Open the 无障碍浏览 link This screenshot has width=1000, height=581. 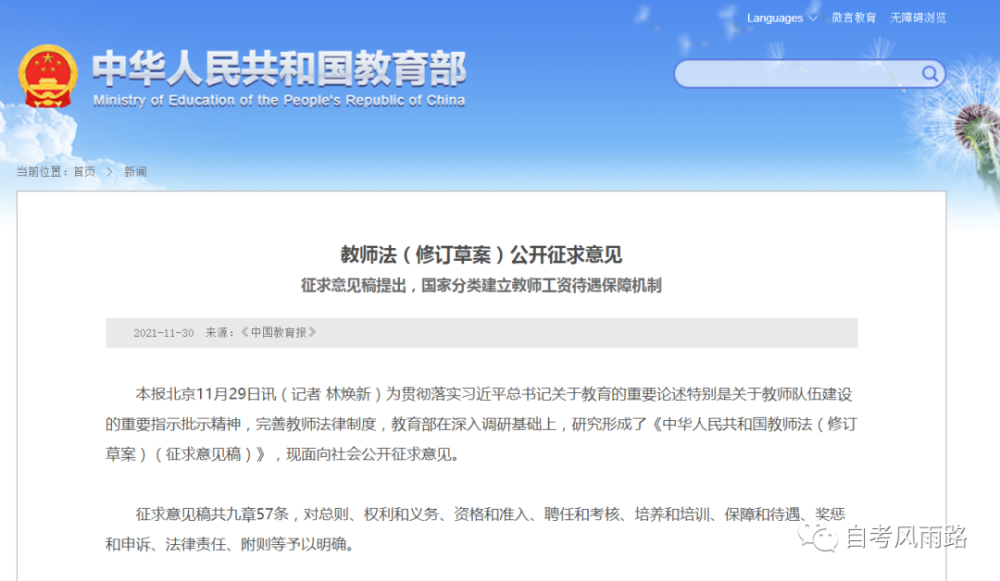[x=918, y=18]
